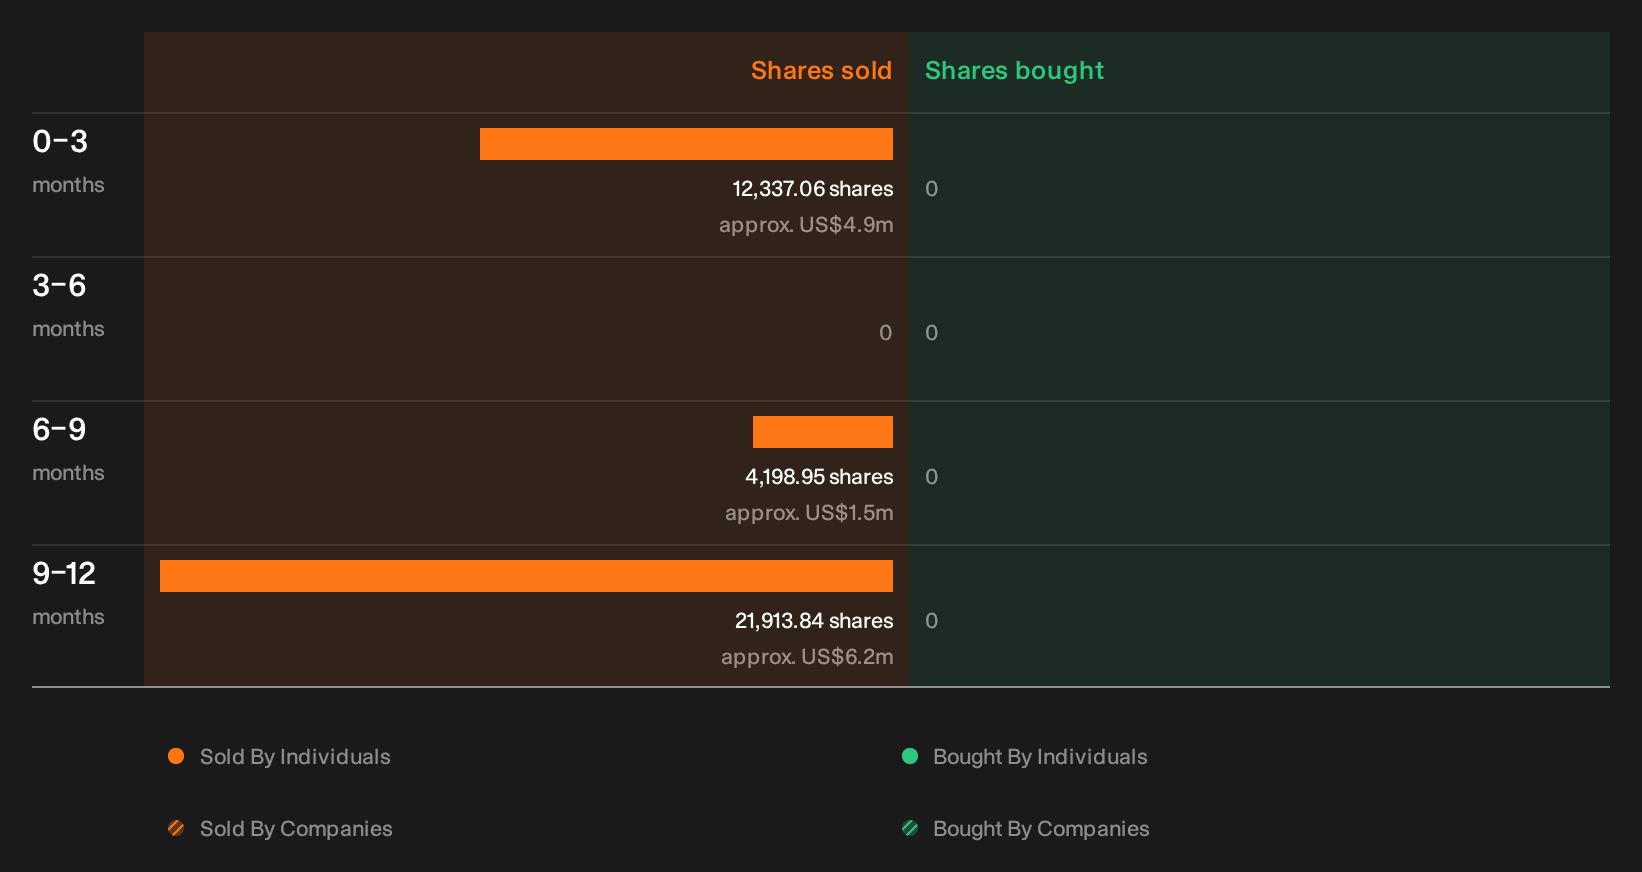
Task: Click the 9-12 months shares bought zero
Action: [931, 621]
